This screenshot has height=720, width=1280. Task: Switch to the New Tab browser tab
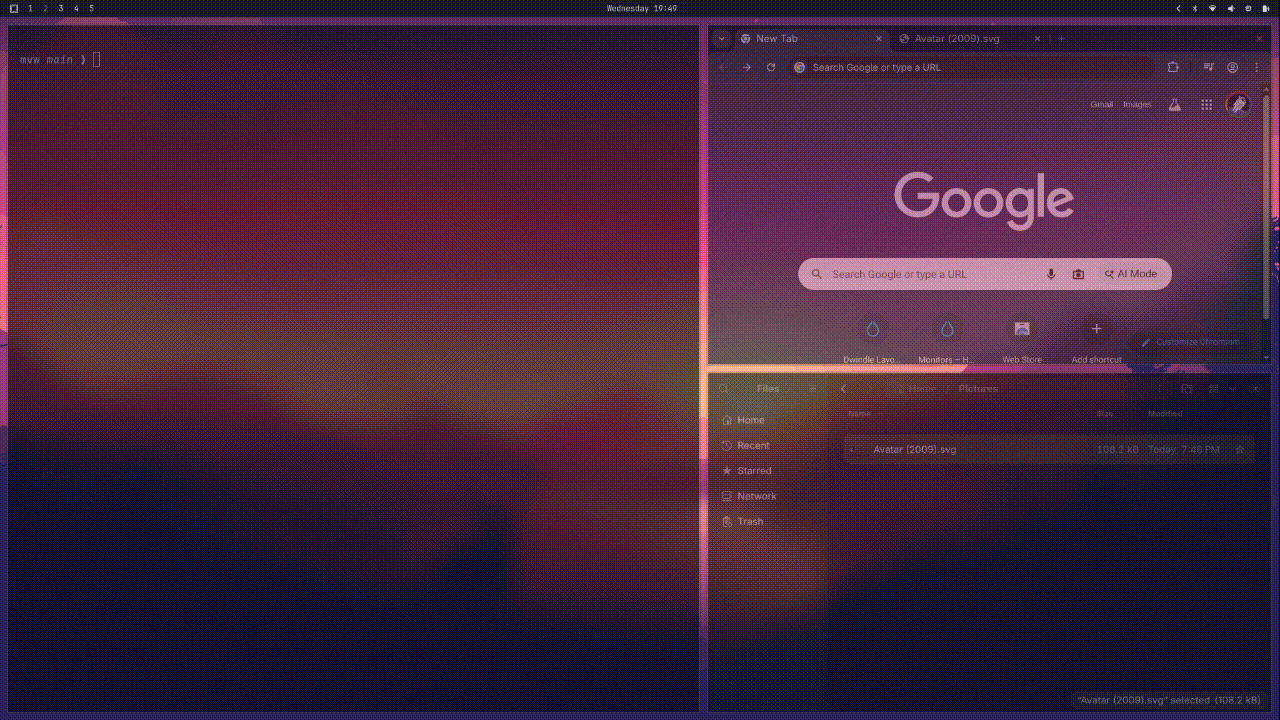coord(811,39)
